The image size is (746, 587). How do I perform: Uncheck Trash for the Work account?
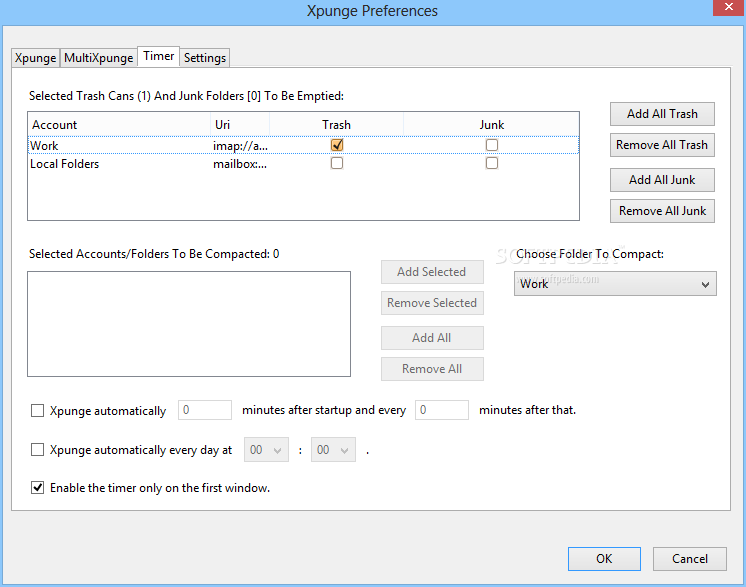[x=337, y=145]
